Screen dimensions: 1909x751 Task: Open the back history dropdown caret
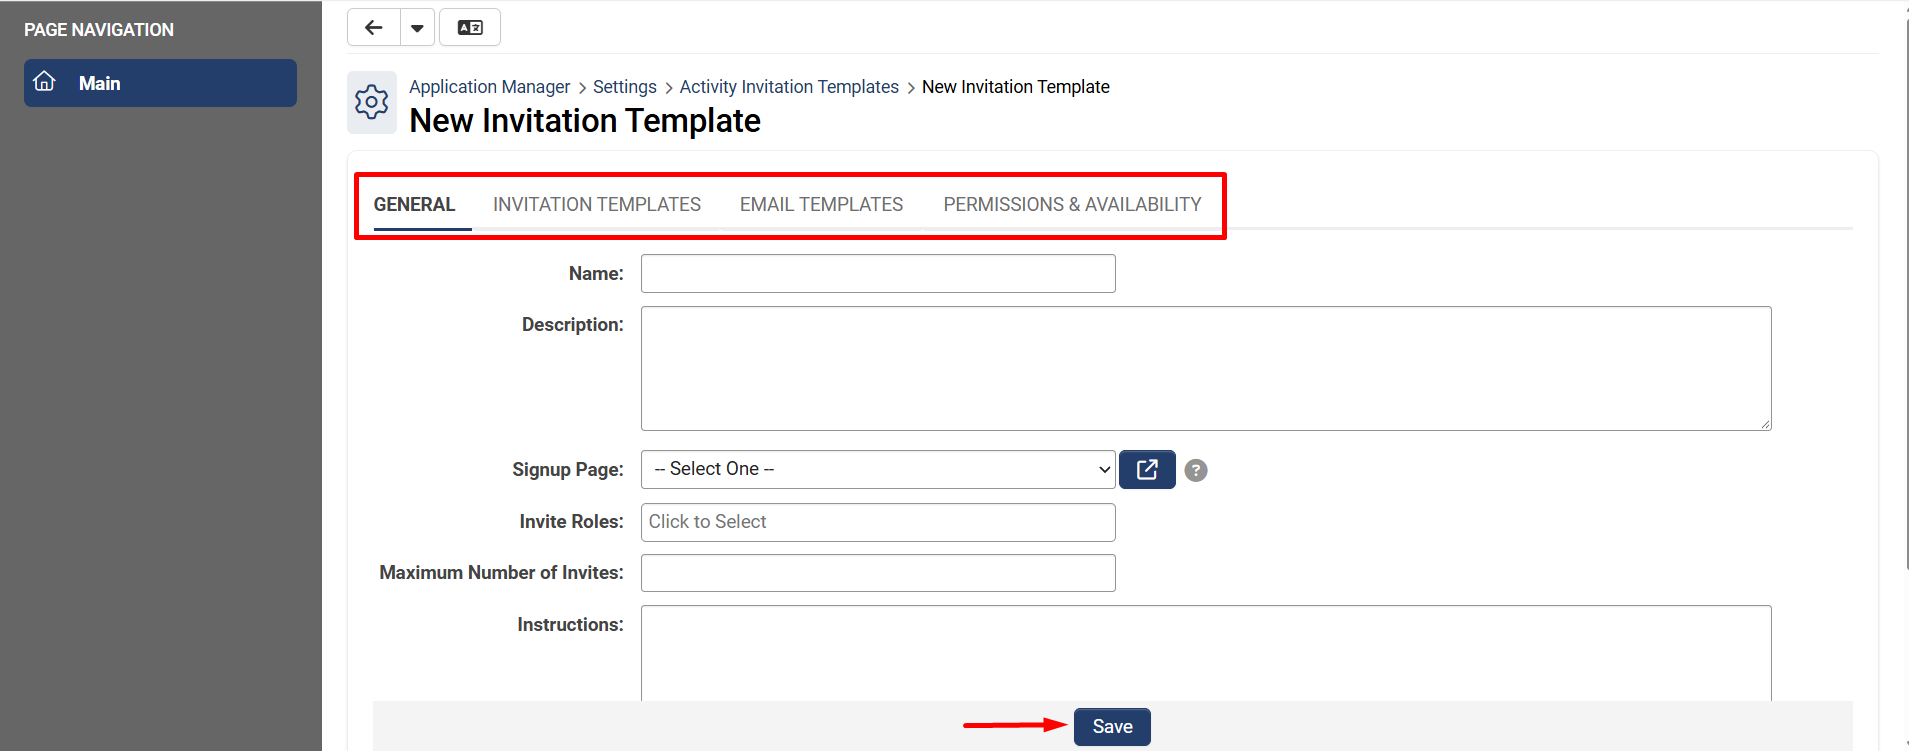(x=417, y=28)
